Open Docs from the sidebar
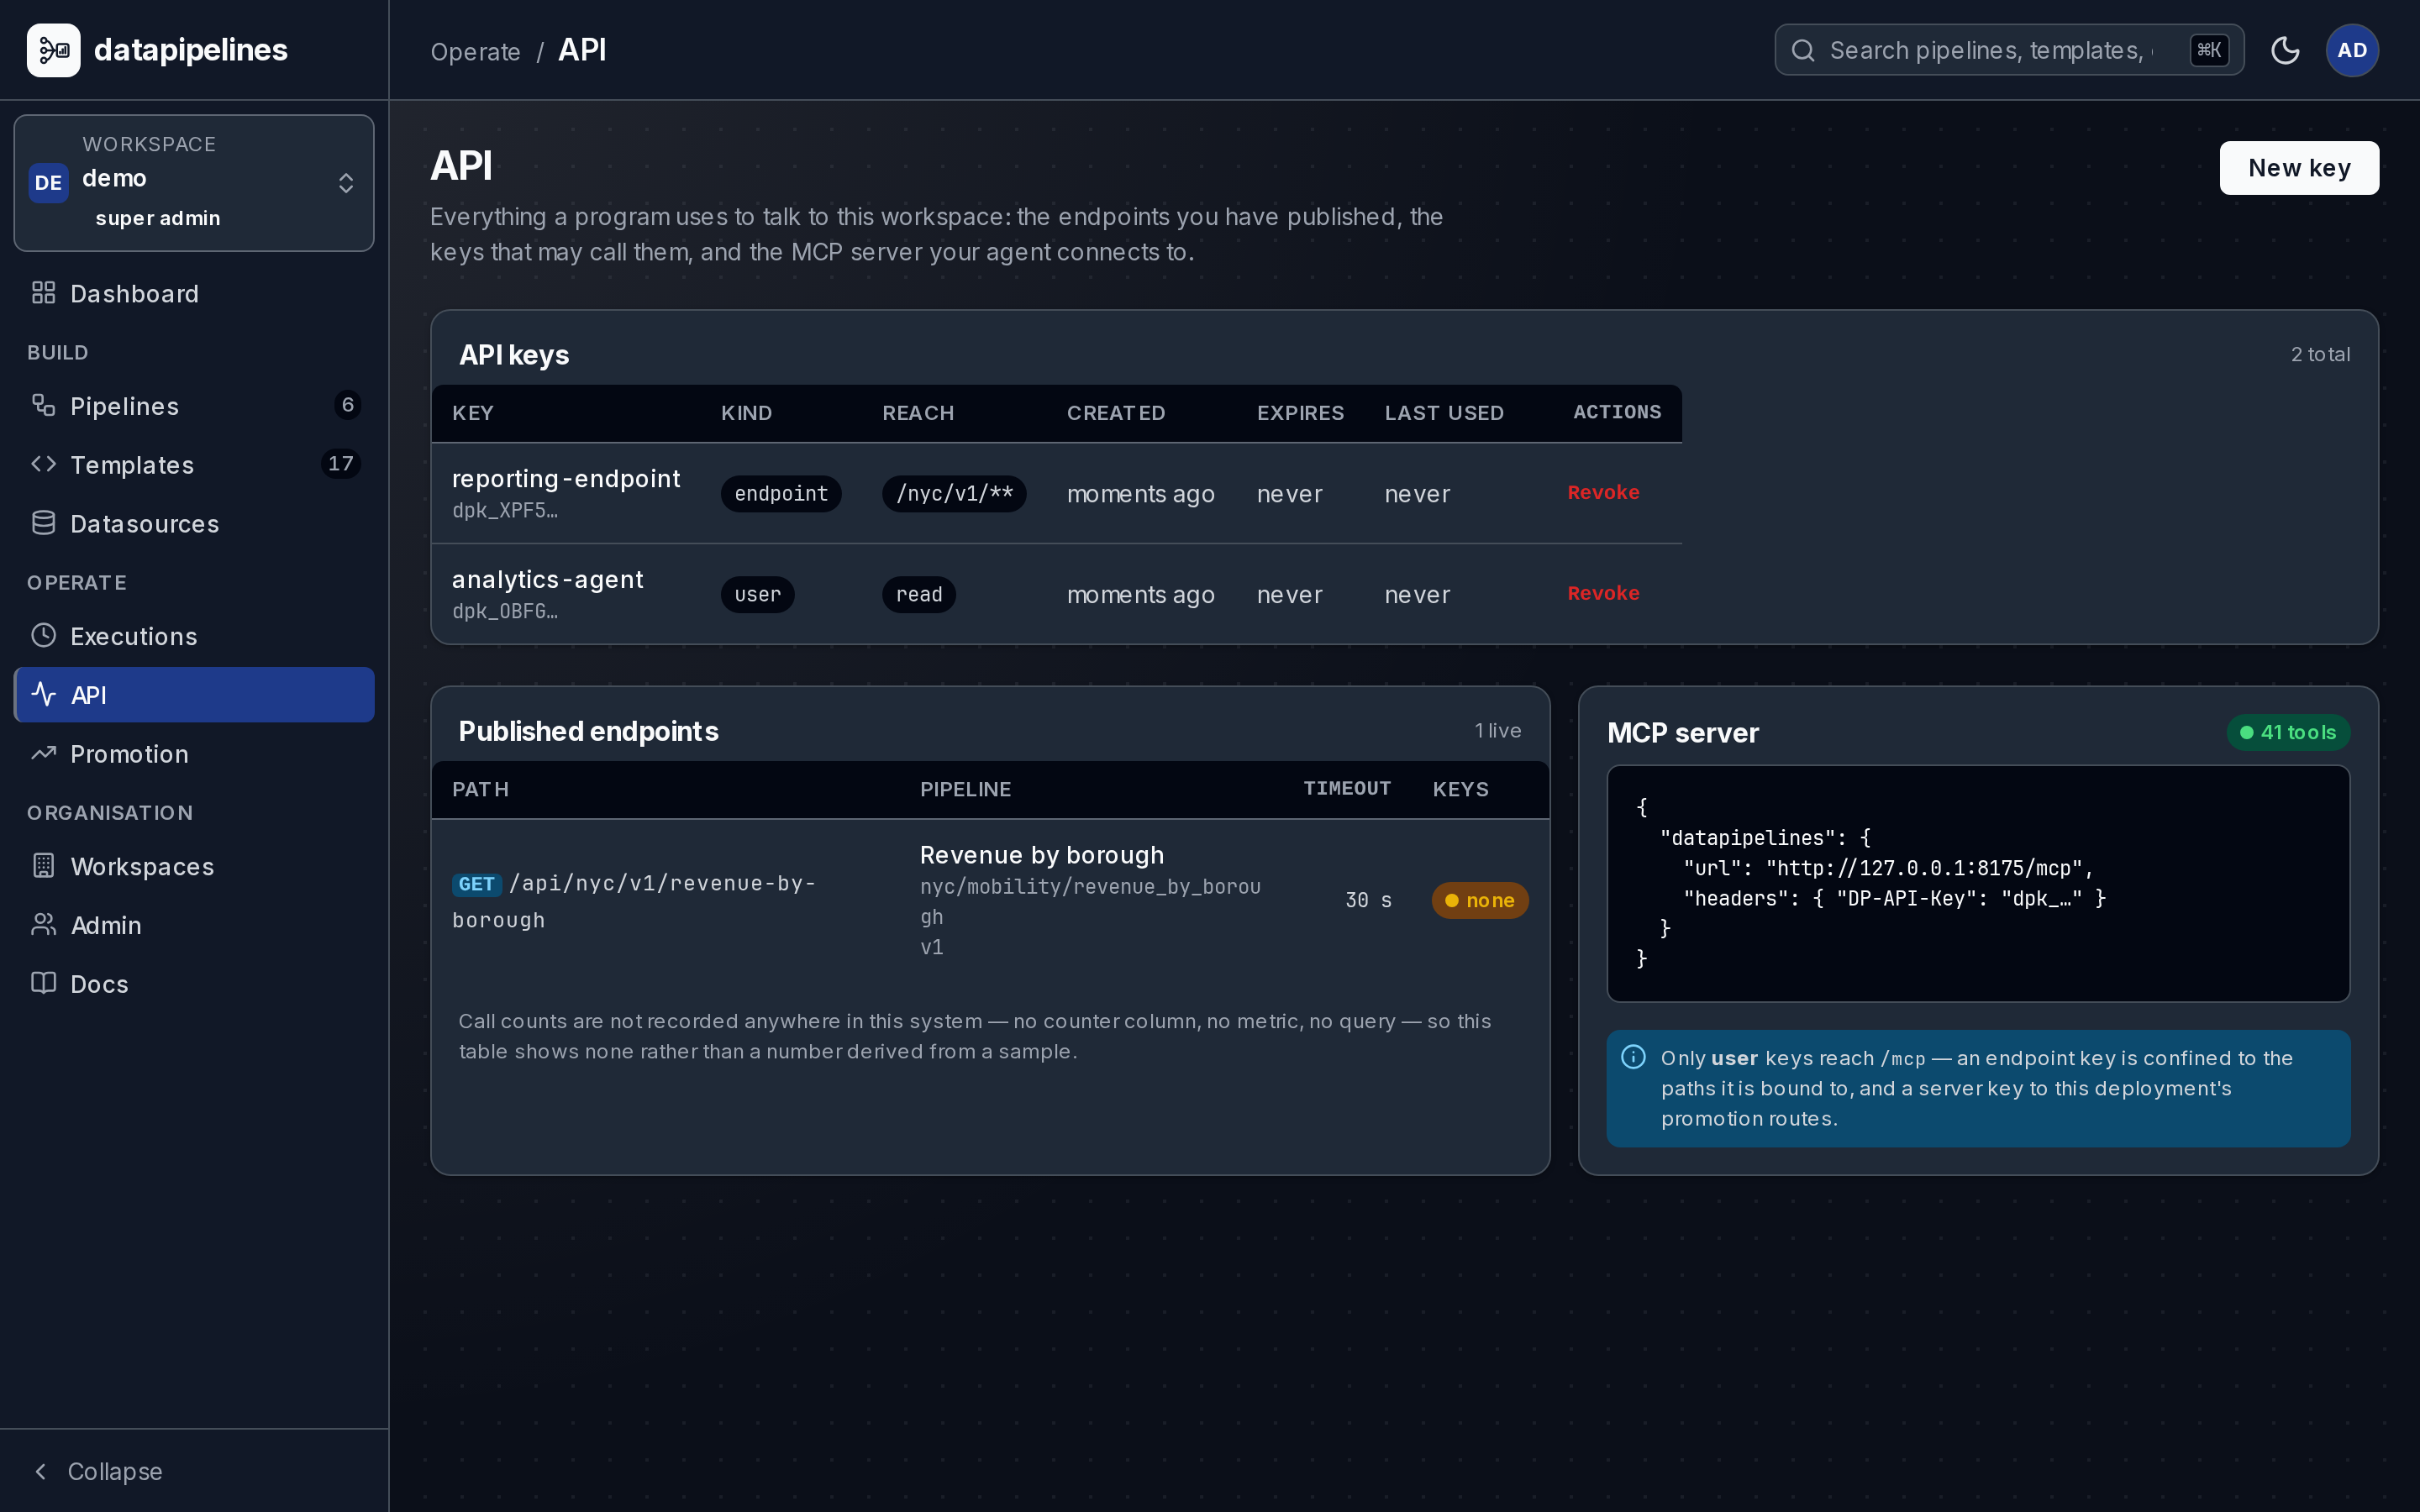The width and height of the screenshot is (2420, 1512). pos(194,983)
